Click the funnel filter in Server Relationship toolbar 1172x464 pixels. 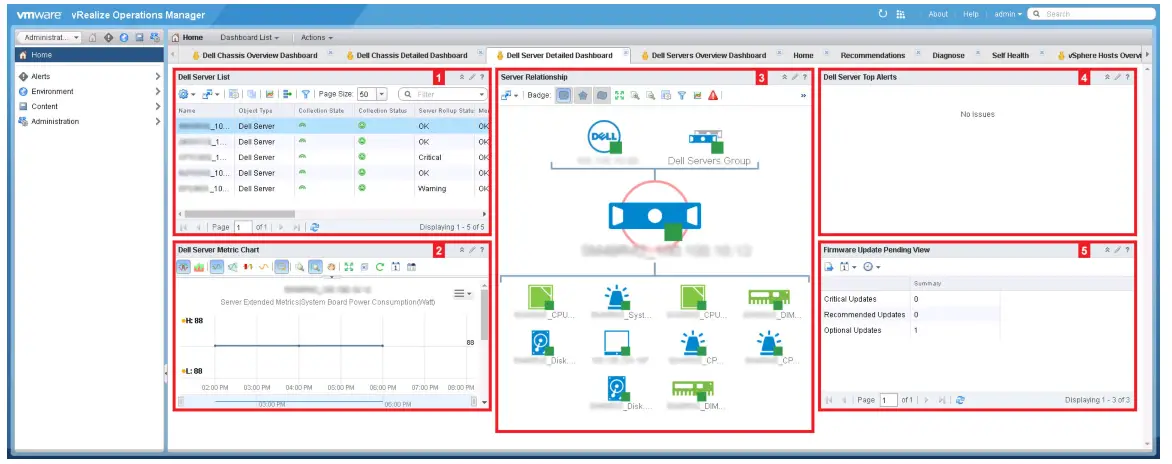coord(682,95)
